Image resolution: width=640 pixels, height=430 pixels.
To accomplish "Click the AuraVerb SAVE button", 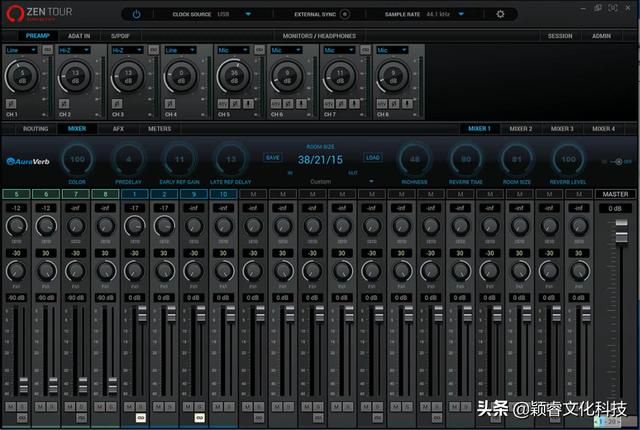I will click(x=273, y=157).
